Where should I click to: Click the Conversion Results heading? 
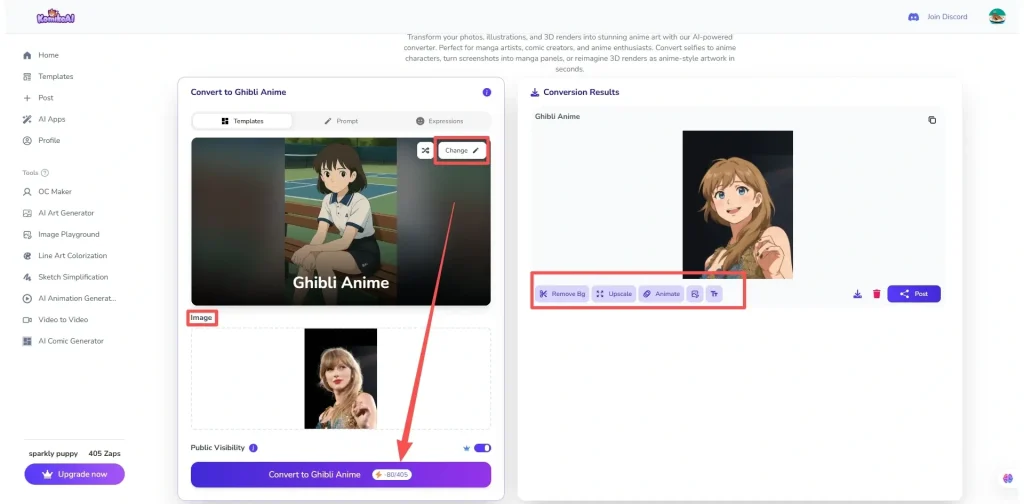coord(581,93)
